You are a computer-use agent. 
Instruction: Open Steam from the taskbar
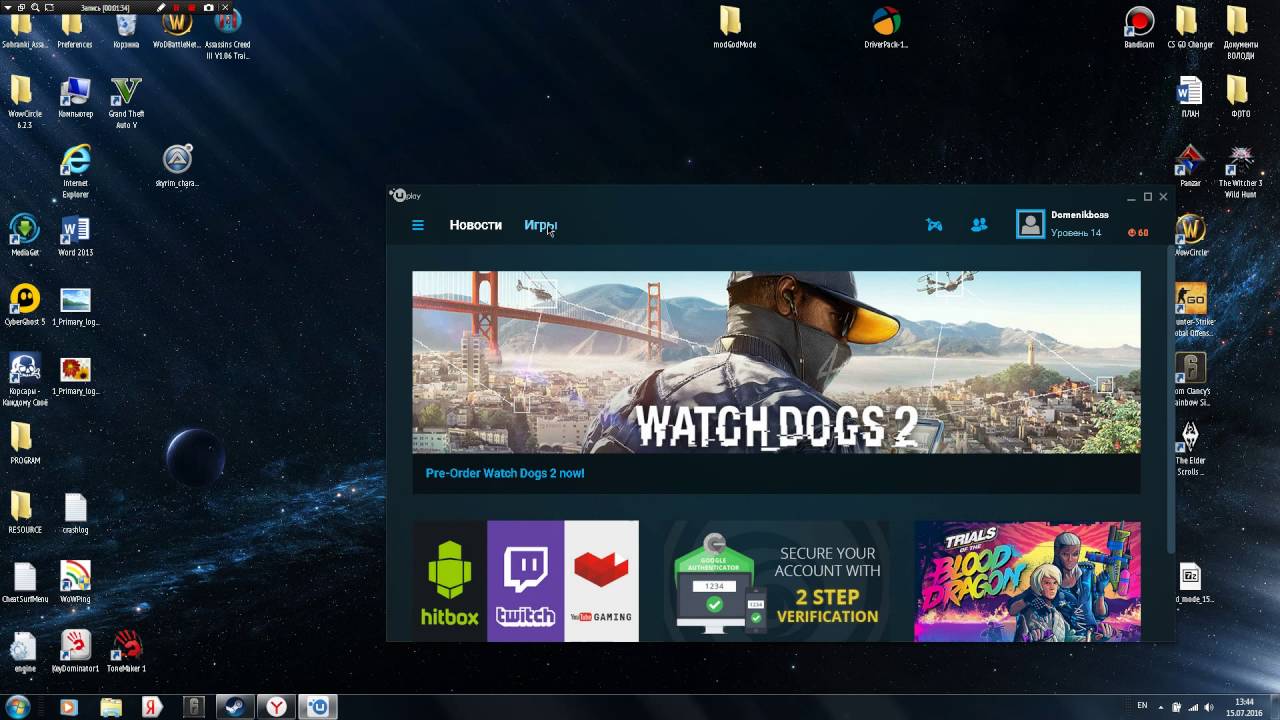point(235,707)
